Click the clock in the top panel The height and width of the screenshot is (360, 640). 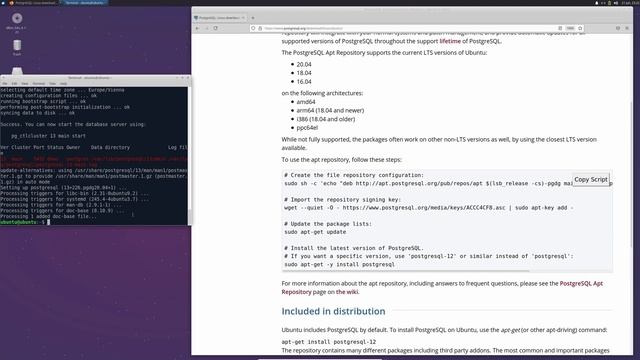coord(630,3)
